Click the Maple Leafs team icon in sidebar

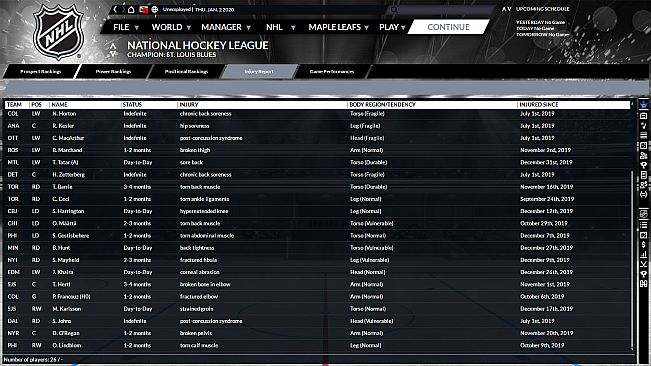pyautogui.click(x=644, y=105)
